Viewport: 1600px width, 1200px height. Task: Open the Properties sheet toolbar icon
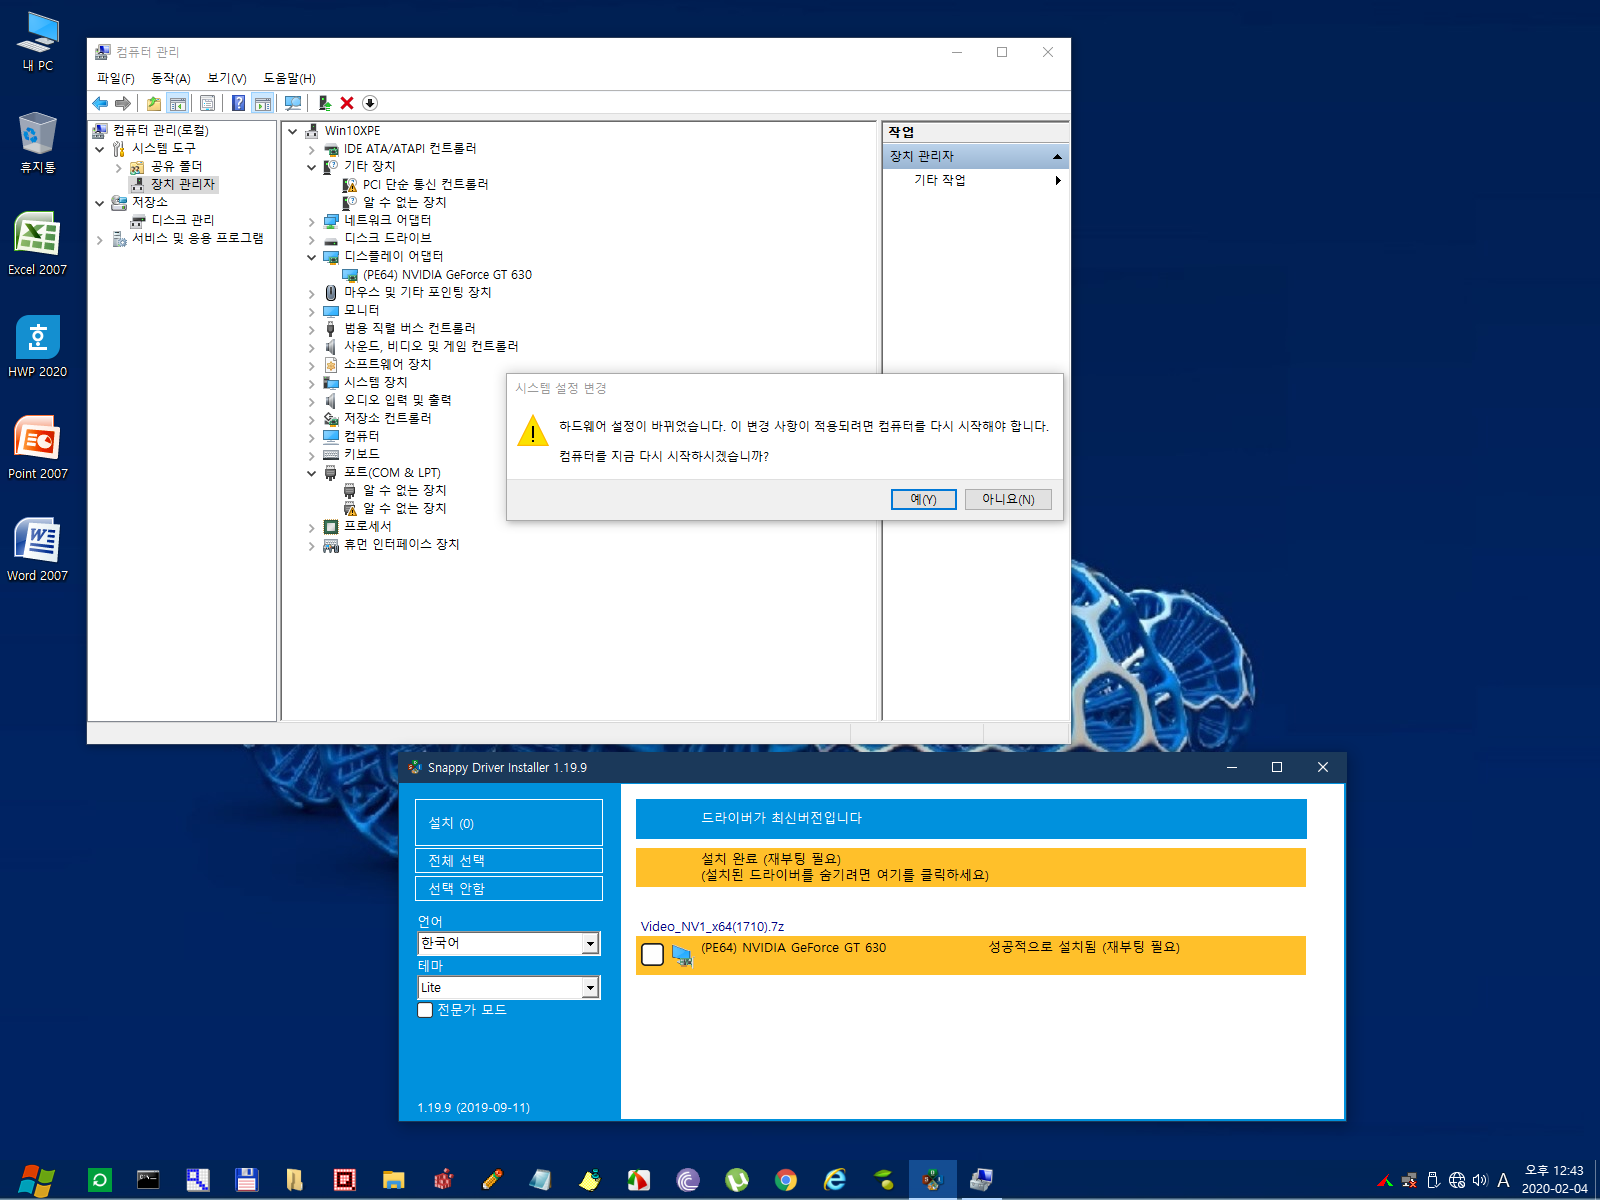point(208,103)
